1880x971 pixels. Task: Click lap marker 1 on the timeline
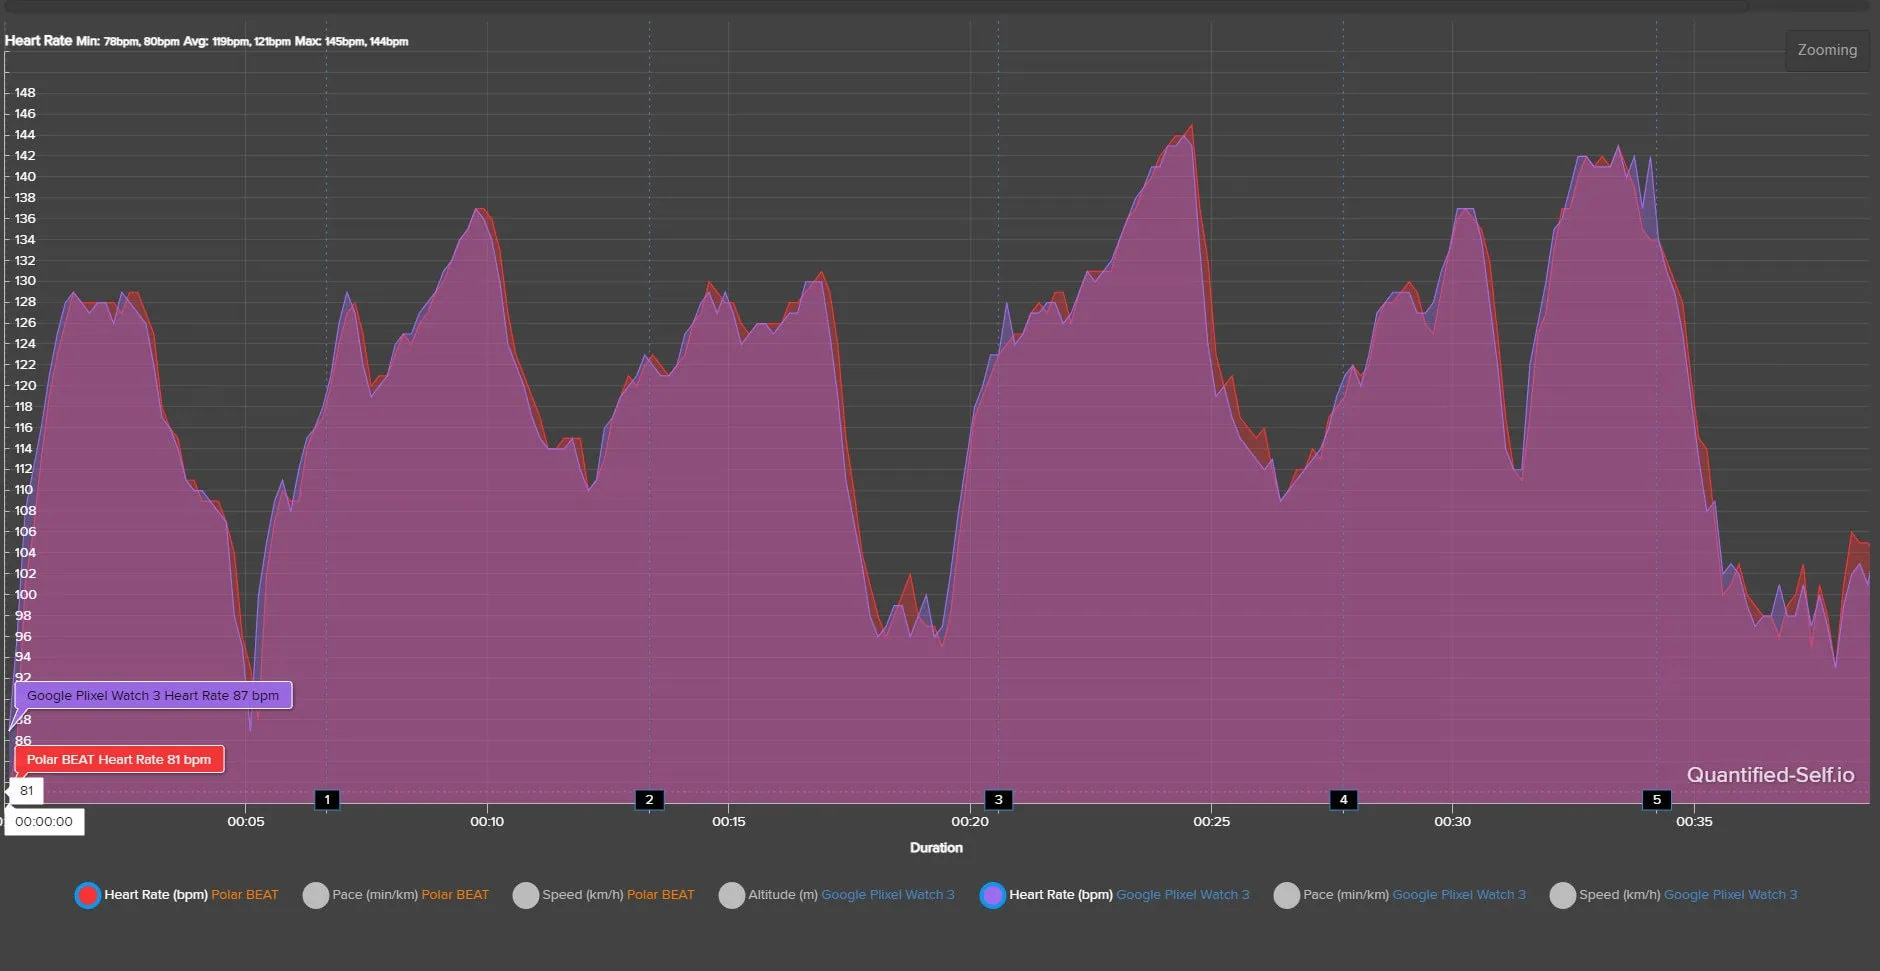point(327,800)
